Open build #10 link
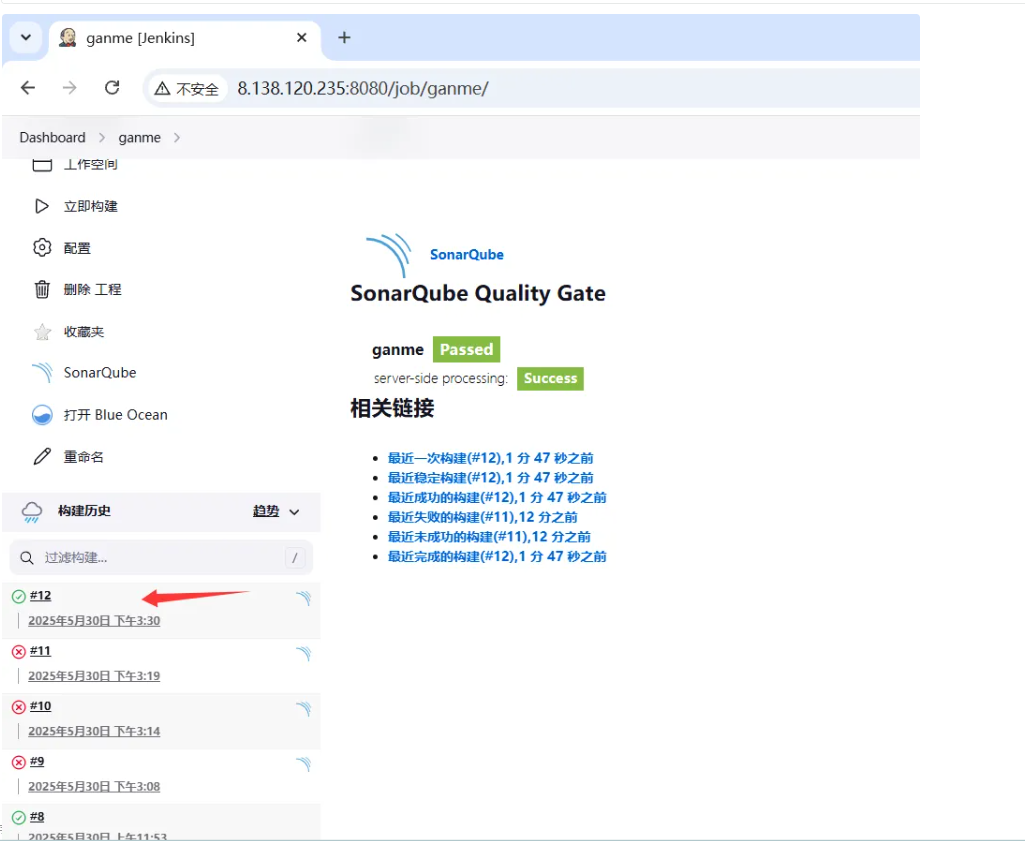The height and width of the screenshot is (841, 1025). [x=41, y=706]
